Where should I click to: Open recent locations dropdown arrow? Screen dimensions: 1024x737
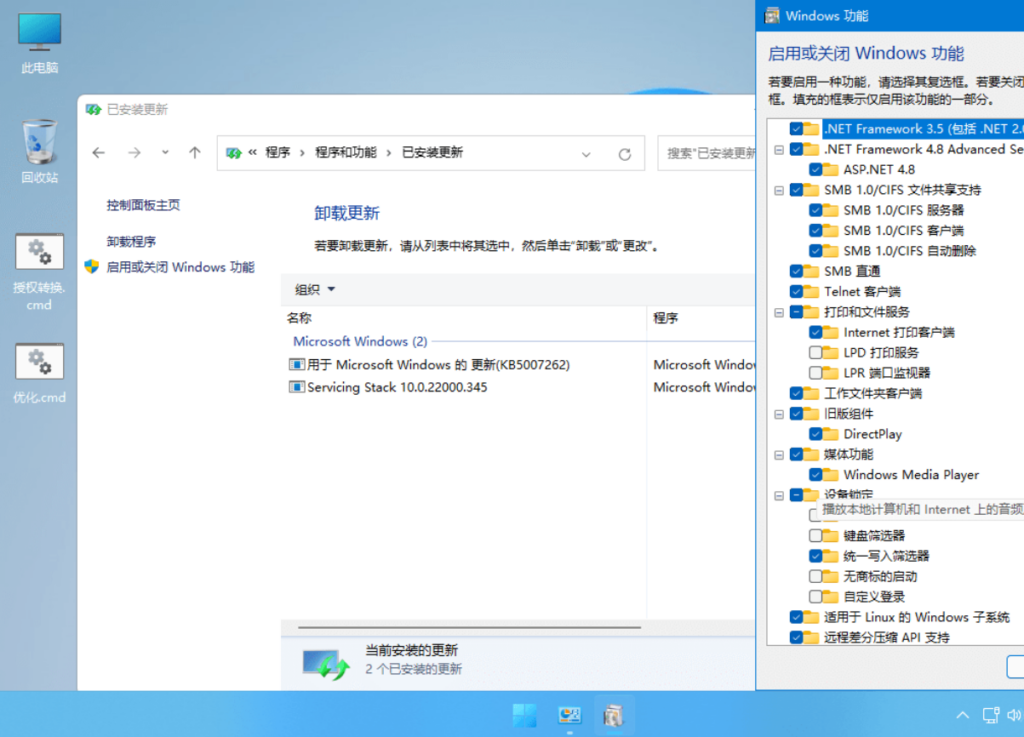click(x=165, y=153)
